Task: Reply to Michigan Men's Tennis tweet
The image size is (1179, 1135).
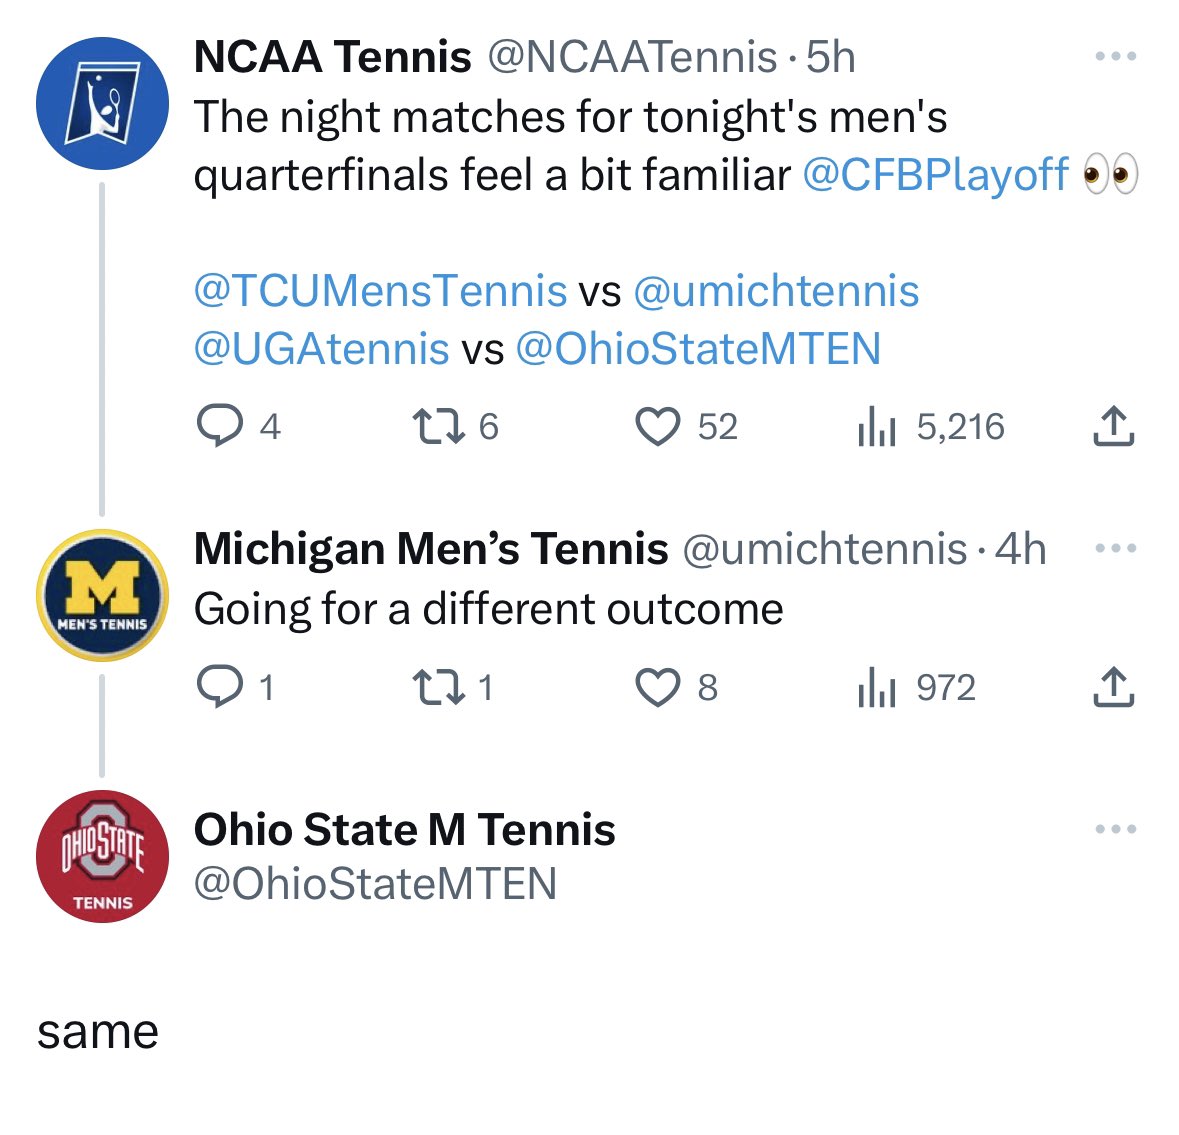Action: click(x=220, y=687)
